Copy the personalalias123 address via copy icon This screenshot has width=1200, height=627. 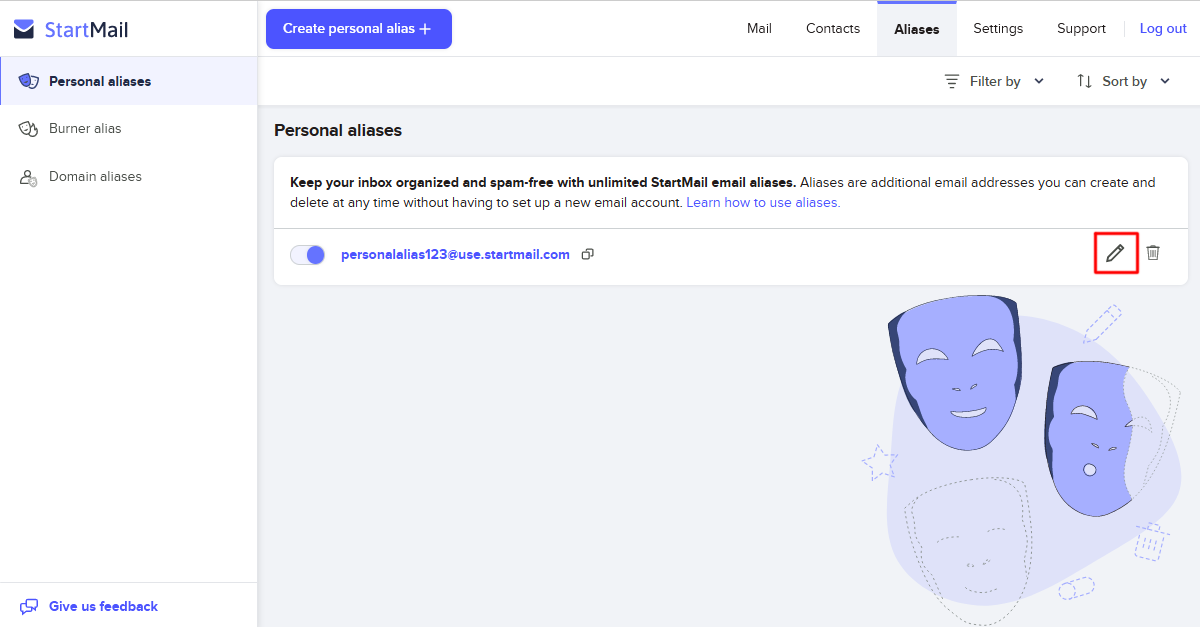(588, 254)
